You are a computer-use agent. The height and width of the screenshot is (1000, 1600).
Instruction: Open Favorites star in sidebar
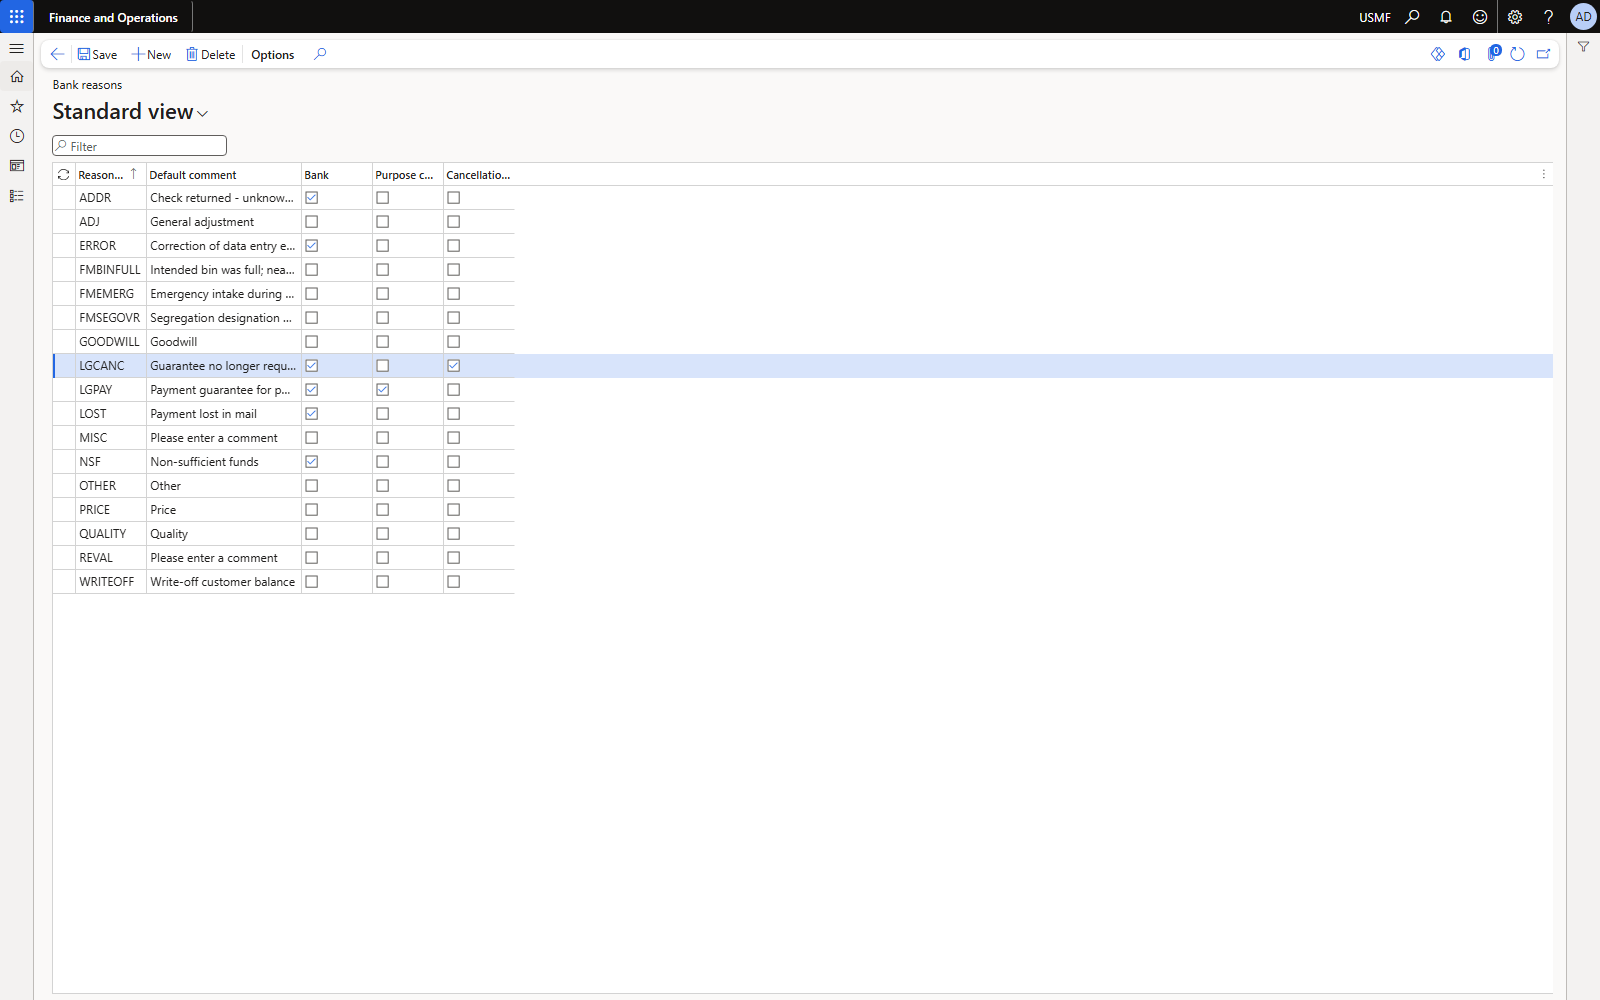point(17,106)
